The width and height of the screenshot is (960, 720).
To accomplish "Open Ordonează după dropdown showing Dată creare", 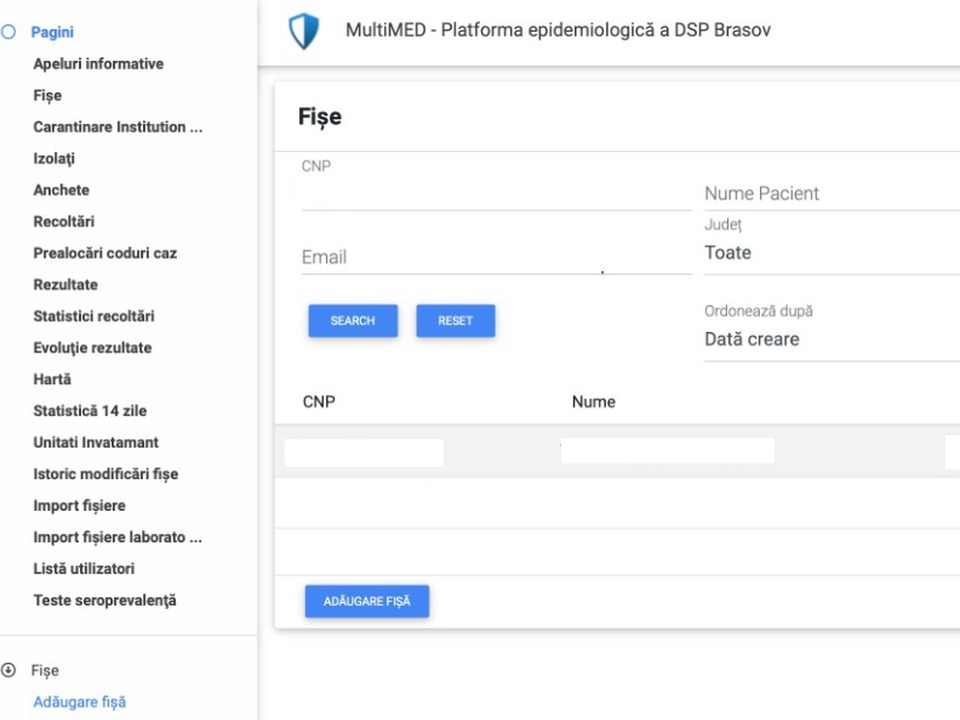I will tap(832, 339).
